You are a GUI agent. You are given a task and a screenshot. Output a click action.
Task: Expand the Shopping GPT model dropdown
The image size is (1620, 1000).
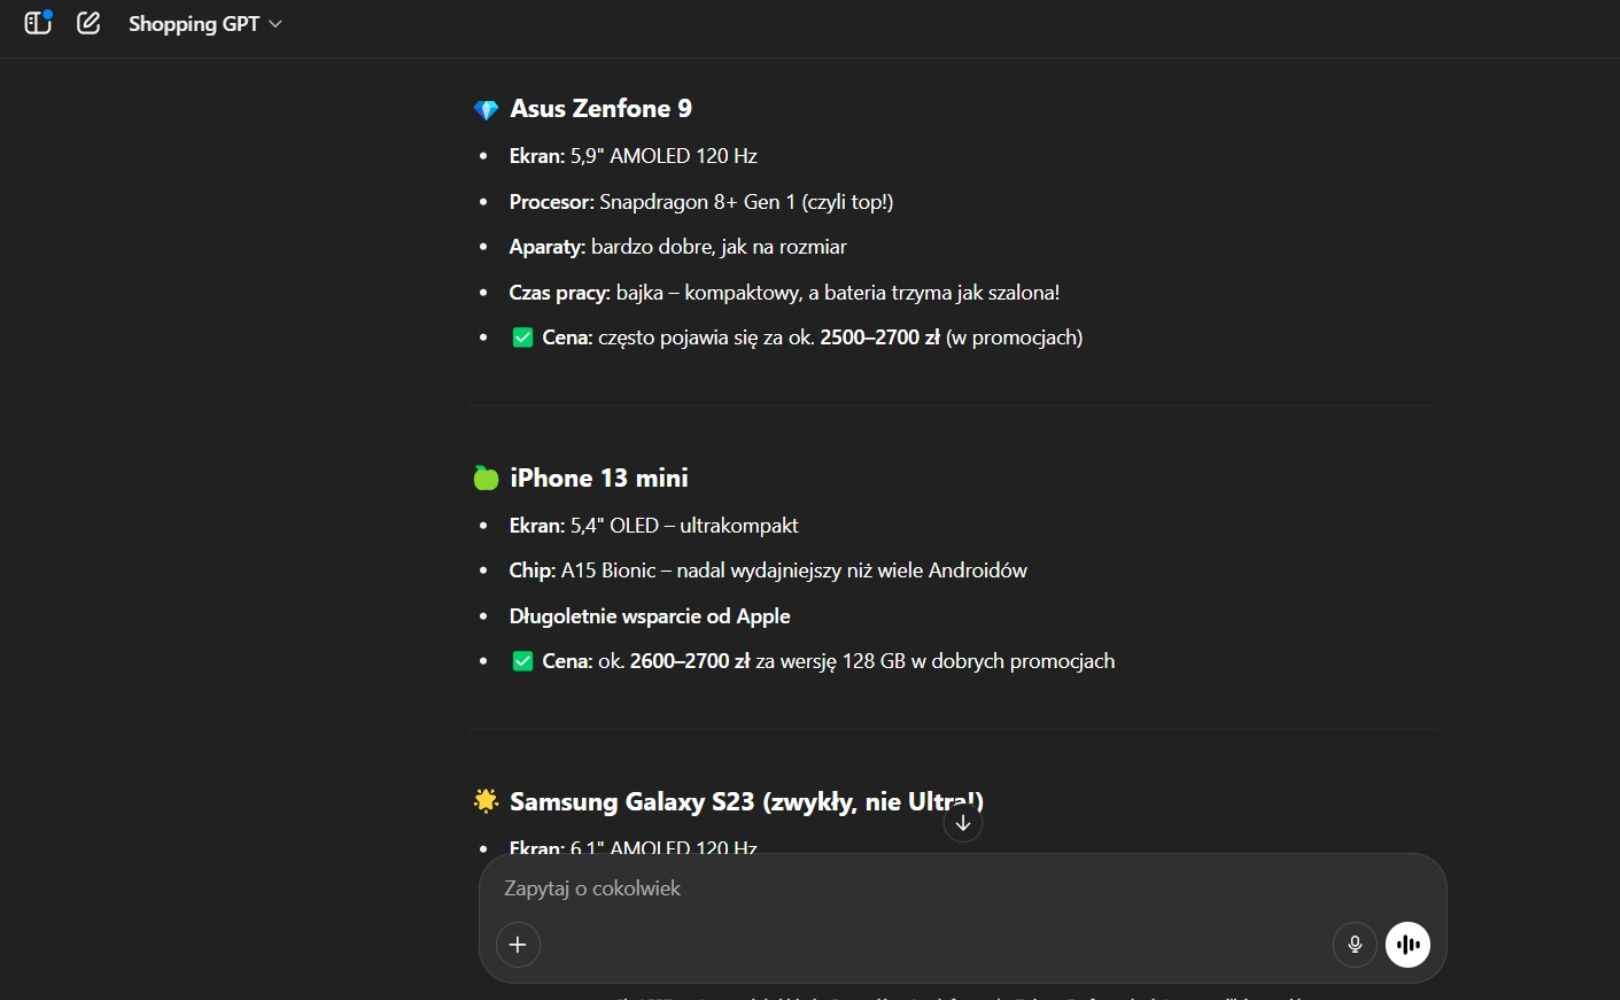[205, 24]
